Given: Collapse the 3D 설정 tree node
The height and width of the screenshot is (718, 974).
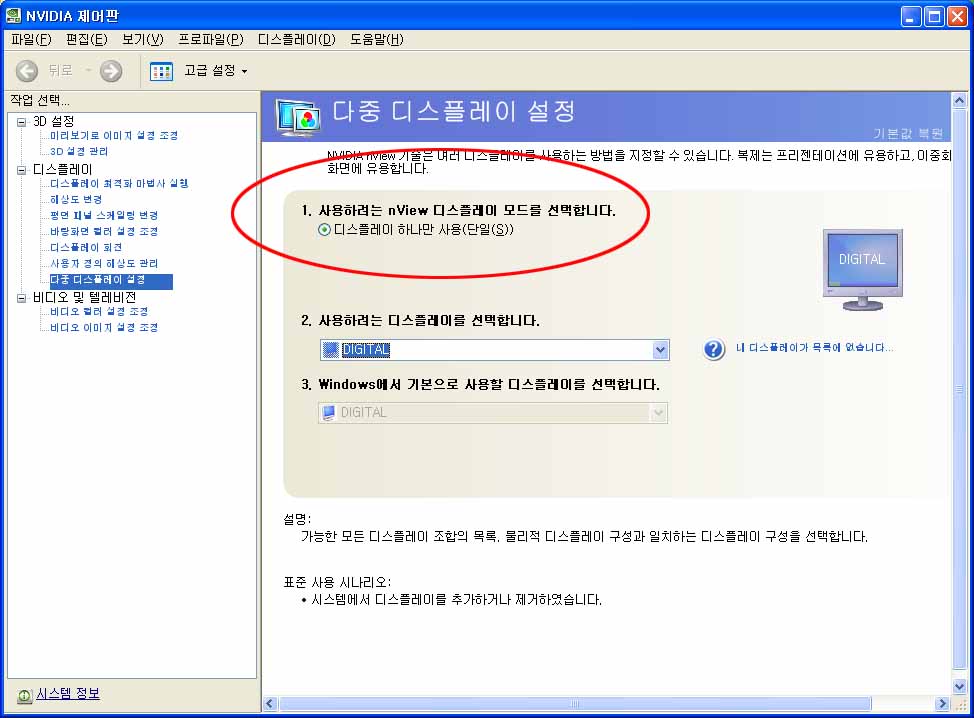Looking at the screenshot, I should click(22, 122).
